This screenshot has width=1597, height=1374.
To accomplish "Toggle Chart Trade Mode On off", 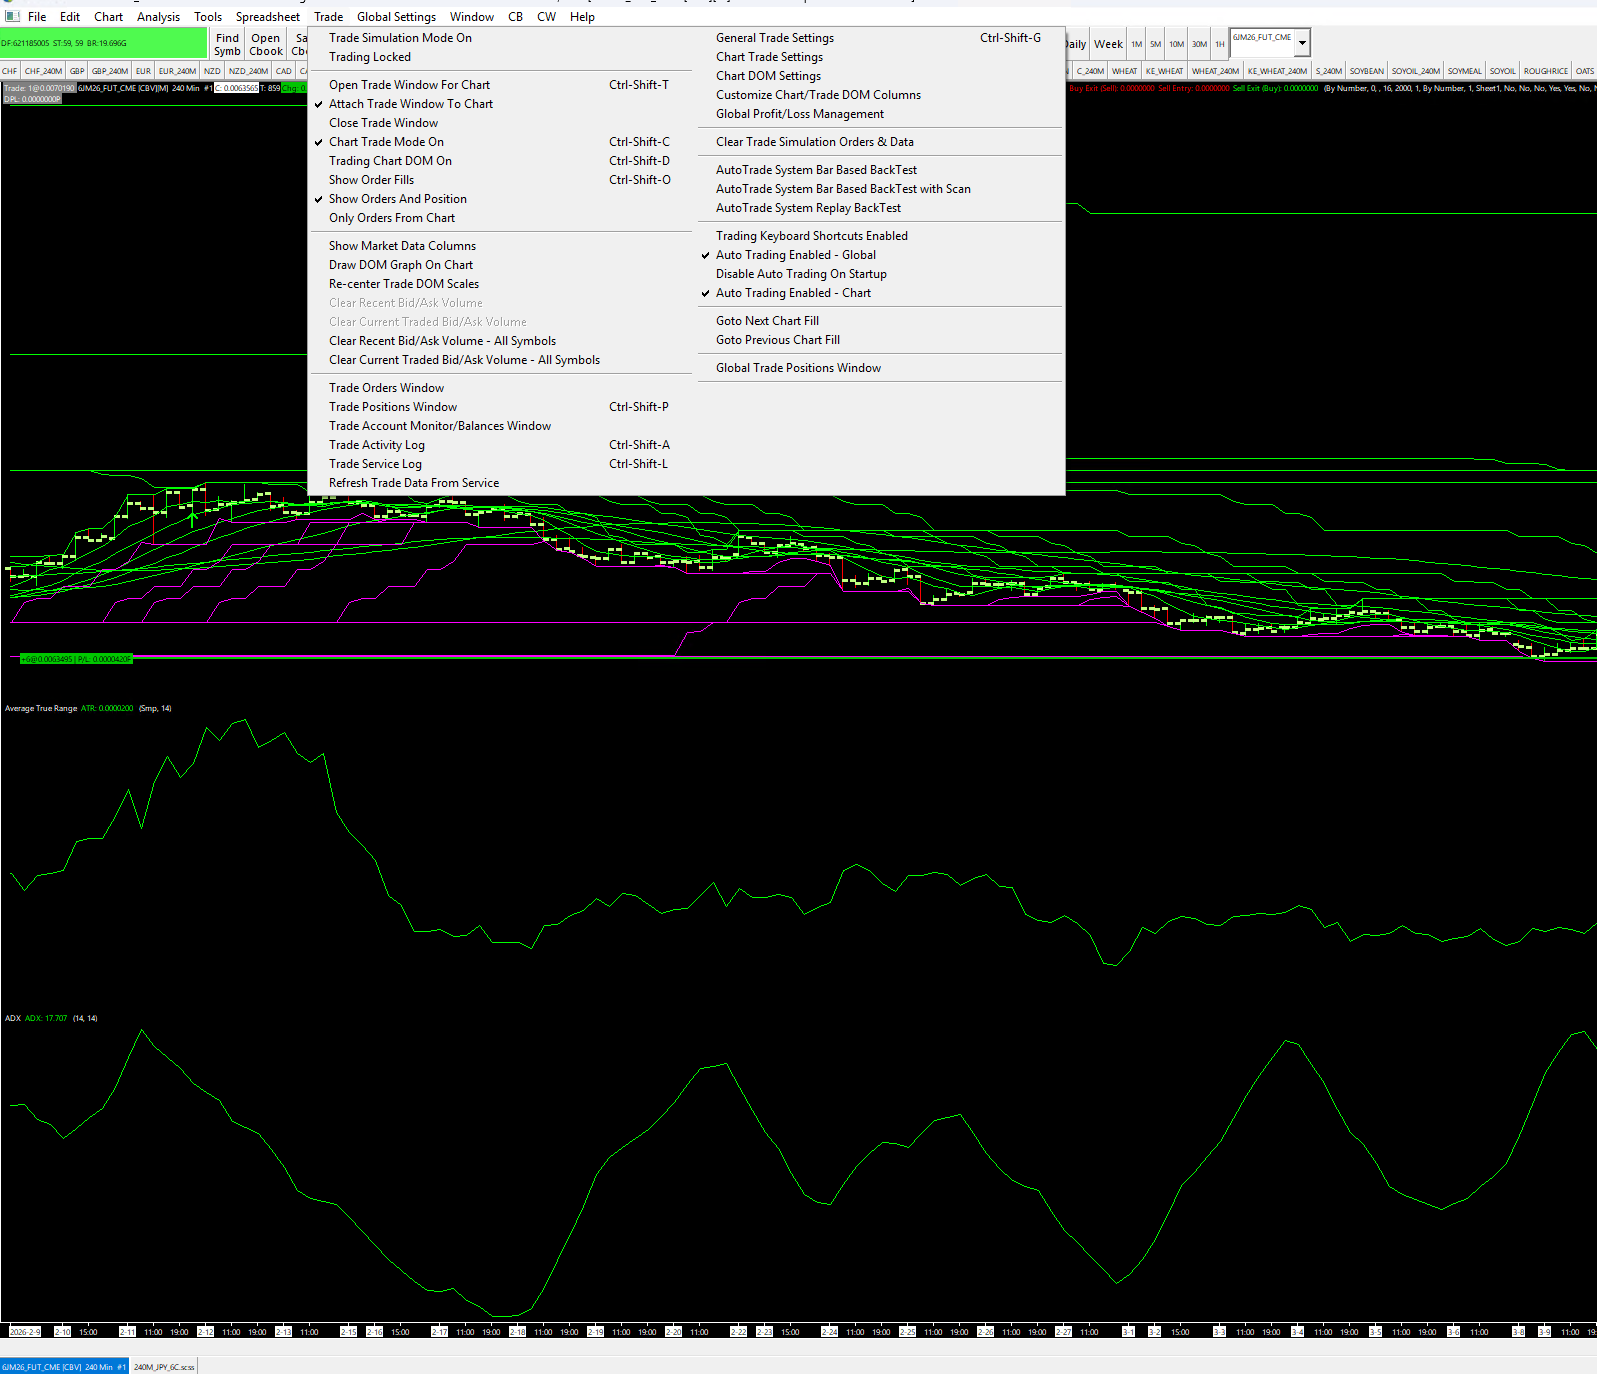I will 386,142.
